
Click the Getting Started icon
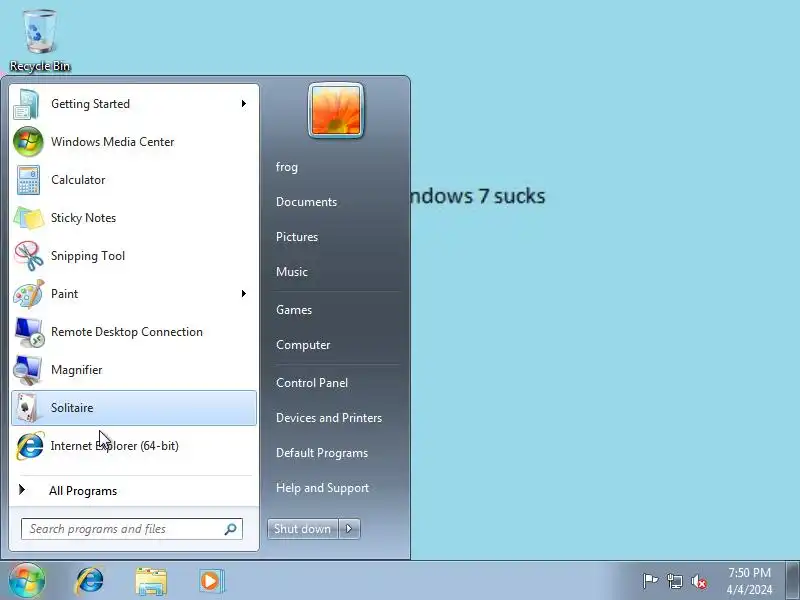click(x=27, y=104)
